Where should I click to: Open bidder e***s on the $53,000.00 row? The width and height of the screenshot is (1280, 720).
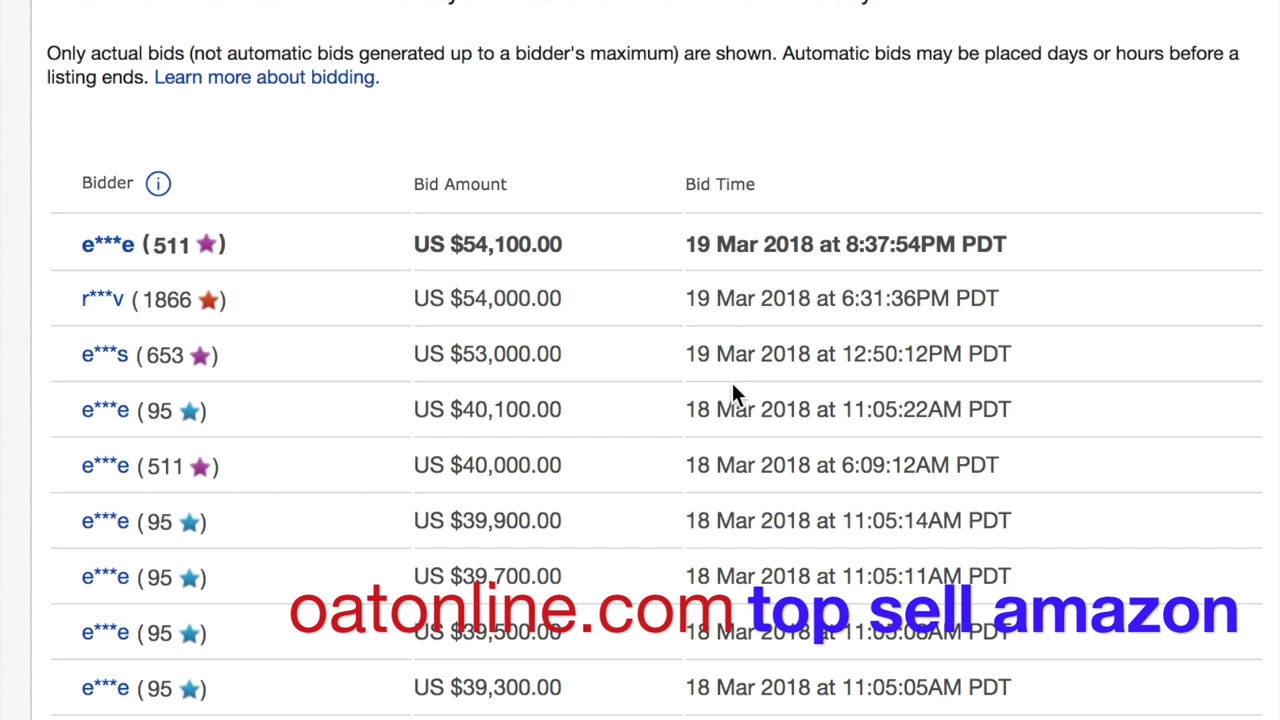click(104, 354)
